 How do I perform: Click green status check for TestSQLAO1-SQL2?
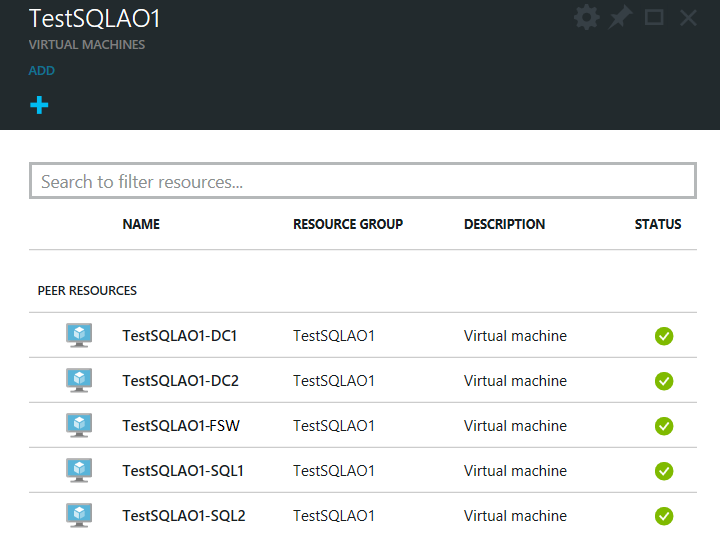point(664,516)
